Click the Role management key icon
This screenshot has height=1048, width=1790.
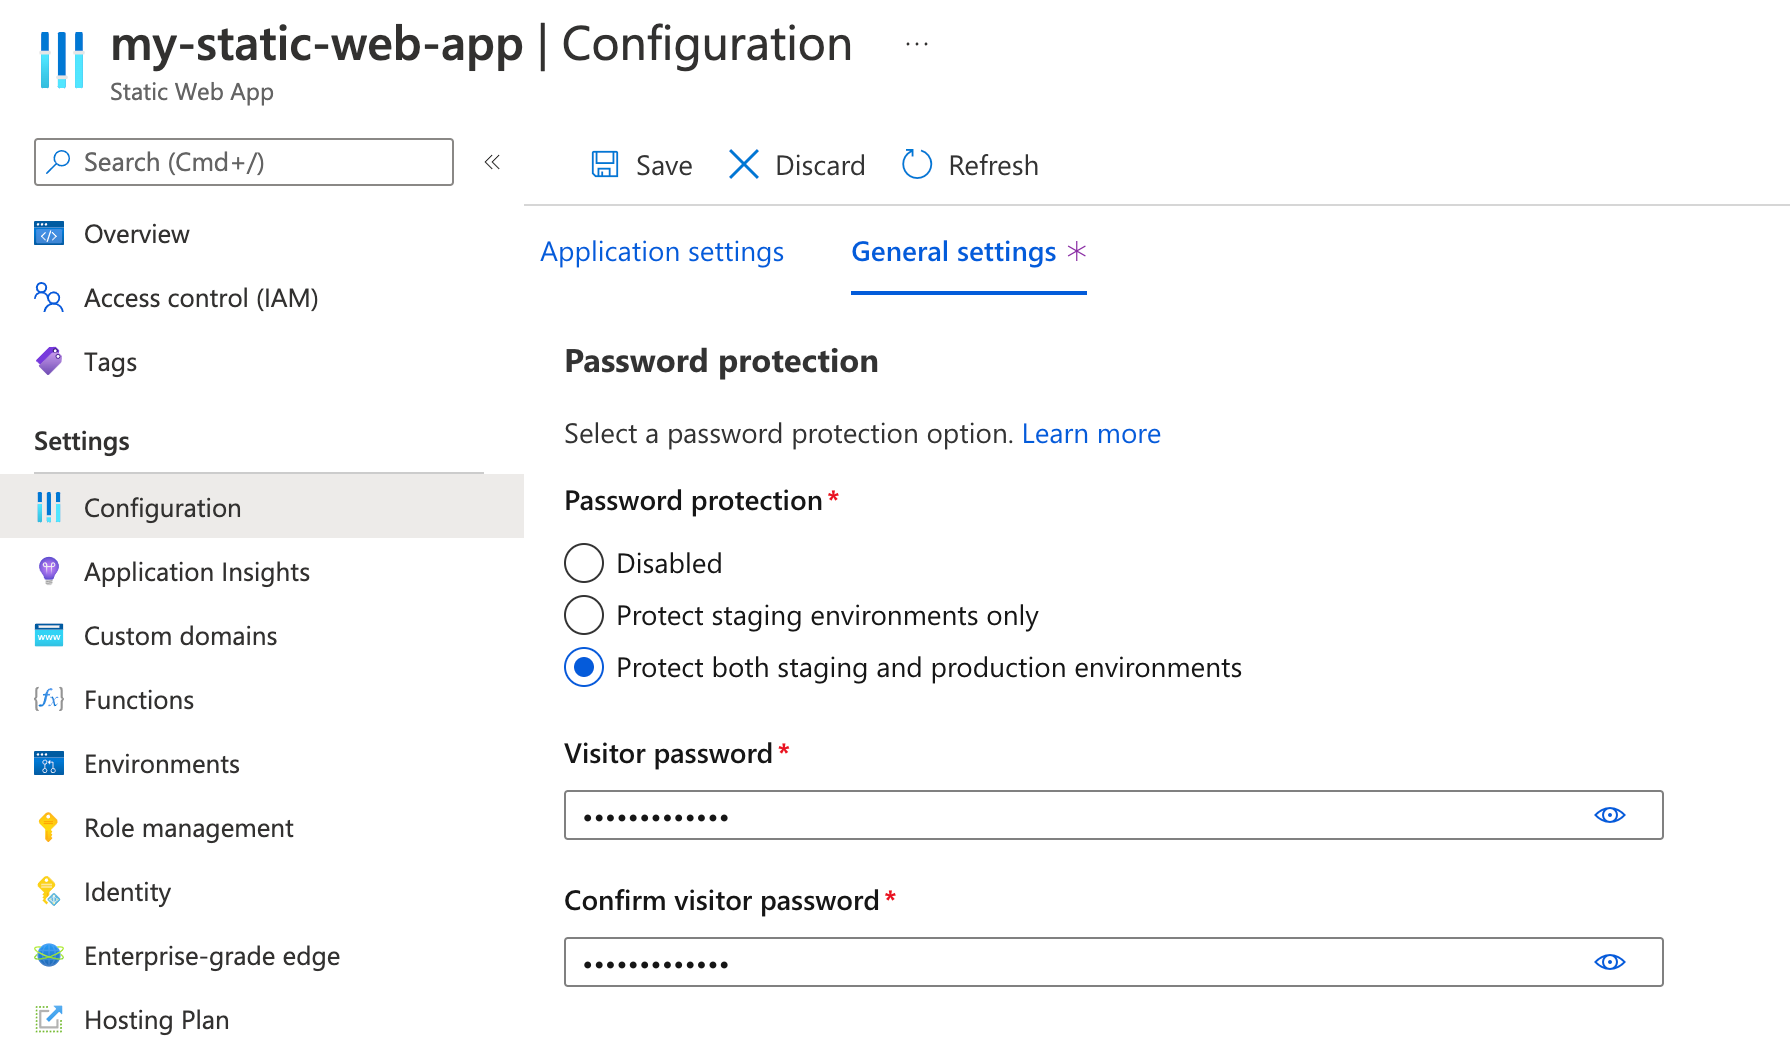(48, 827)
